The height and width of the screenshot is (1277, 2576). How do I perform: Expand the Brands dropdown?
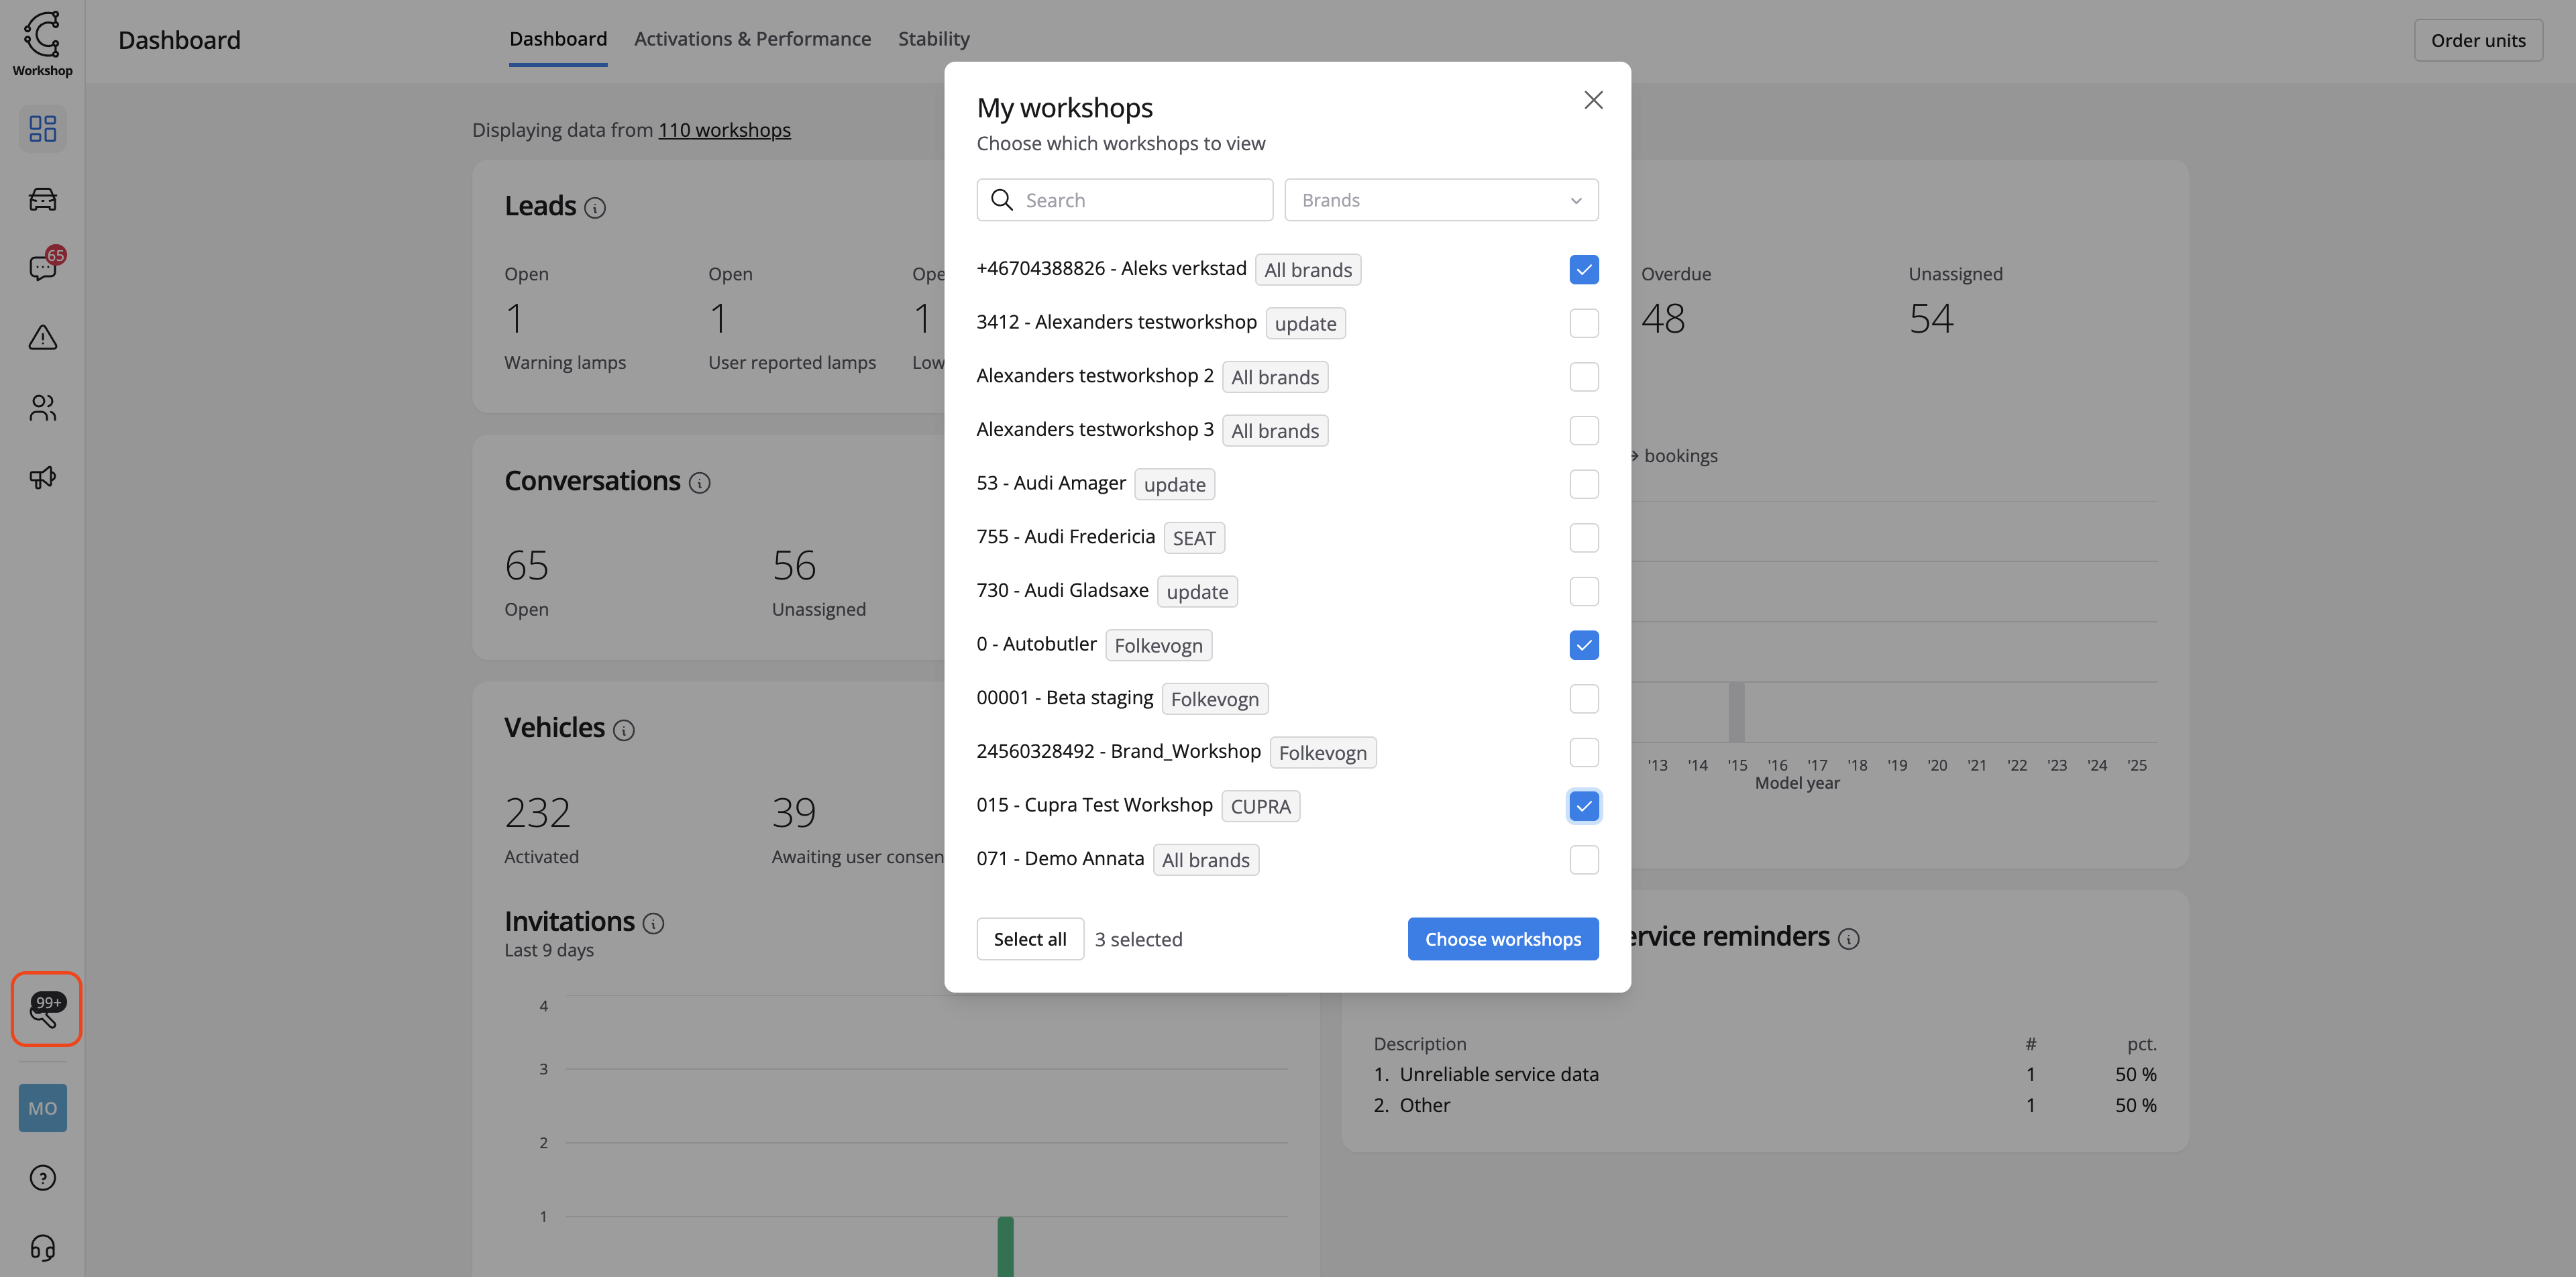click(x=1440, y=200)
